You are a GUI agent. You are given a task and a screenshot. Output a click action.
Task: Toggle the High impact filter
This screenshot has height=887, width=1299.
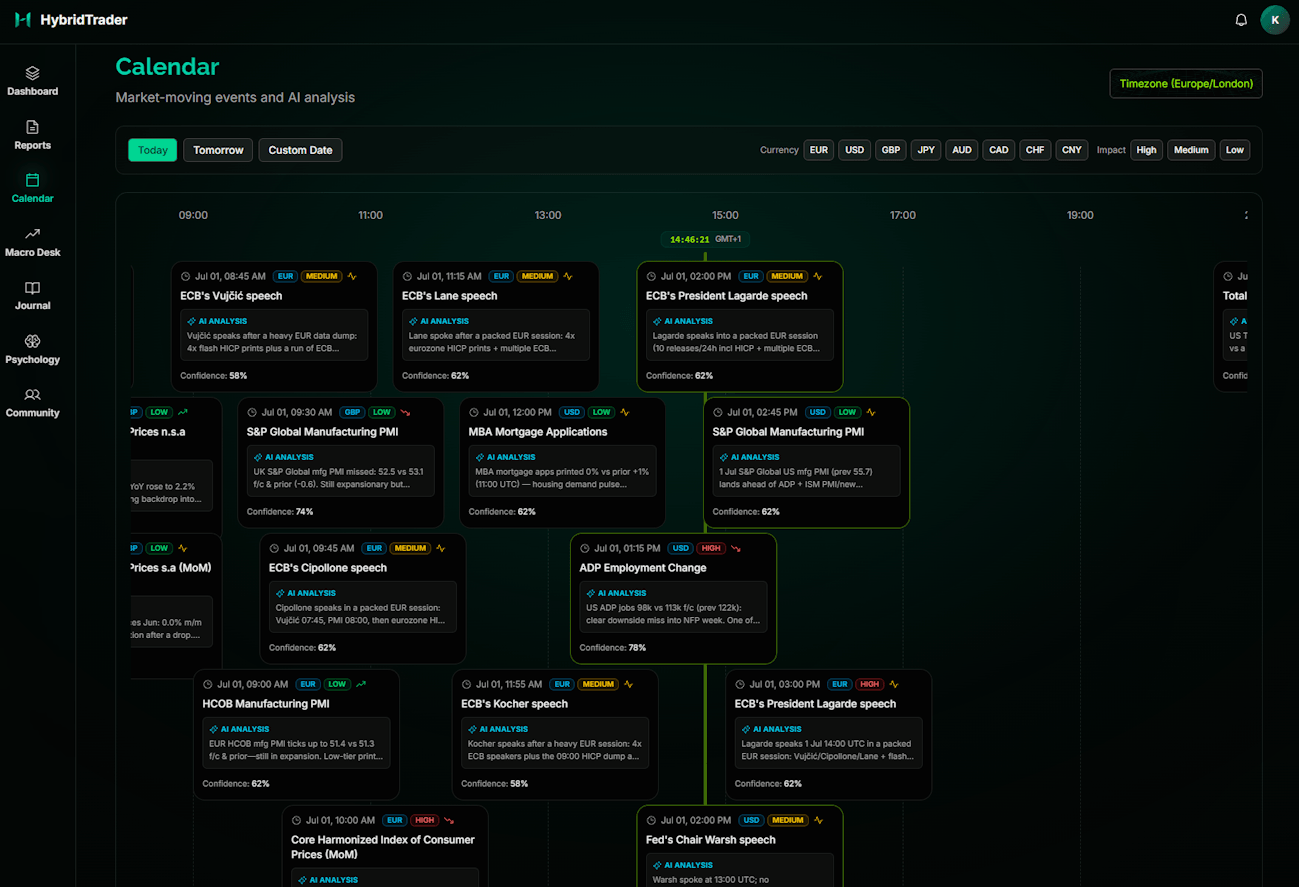click(1146, 150)
